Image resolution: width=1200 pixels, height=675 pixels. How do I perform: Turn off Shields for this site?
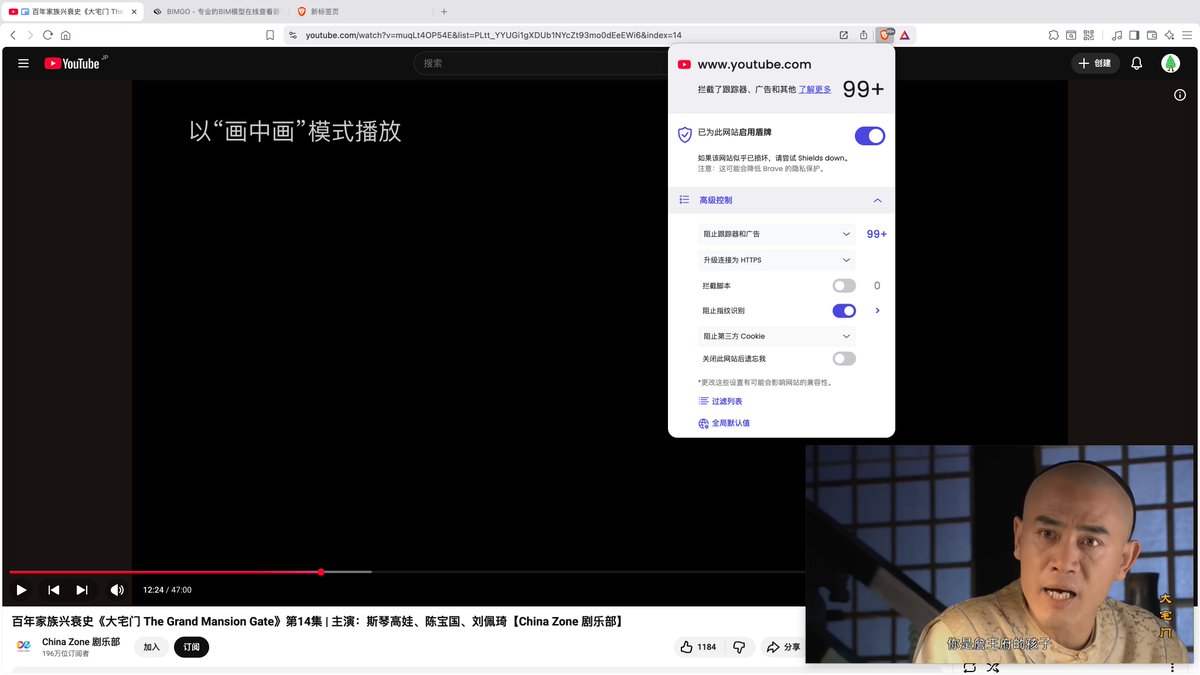click(870, 136)
